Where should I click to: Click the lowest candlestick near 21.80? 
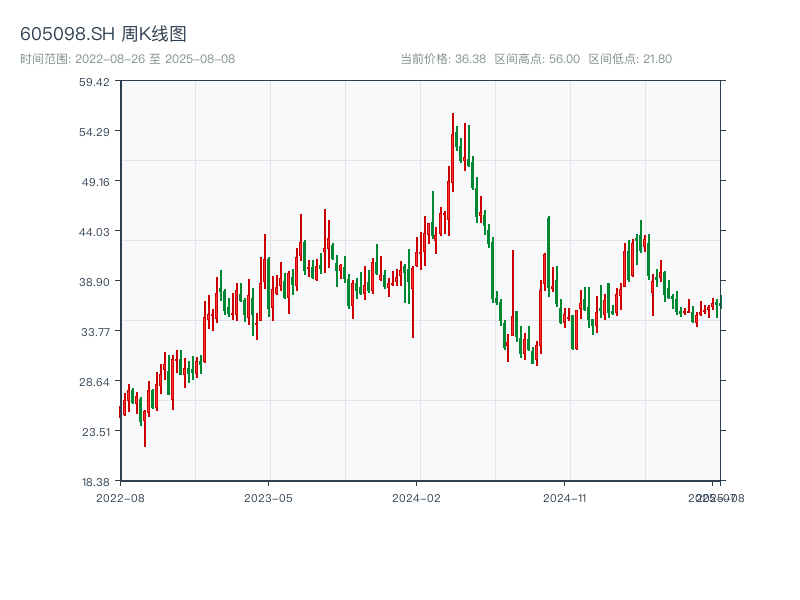(145, 429)
